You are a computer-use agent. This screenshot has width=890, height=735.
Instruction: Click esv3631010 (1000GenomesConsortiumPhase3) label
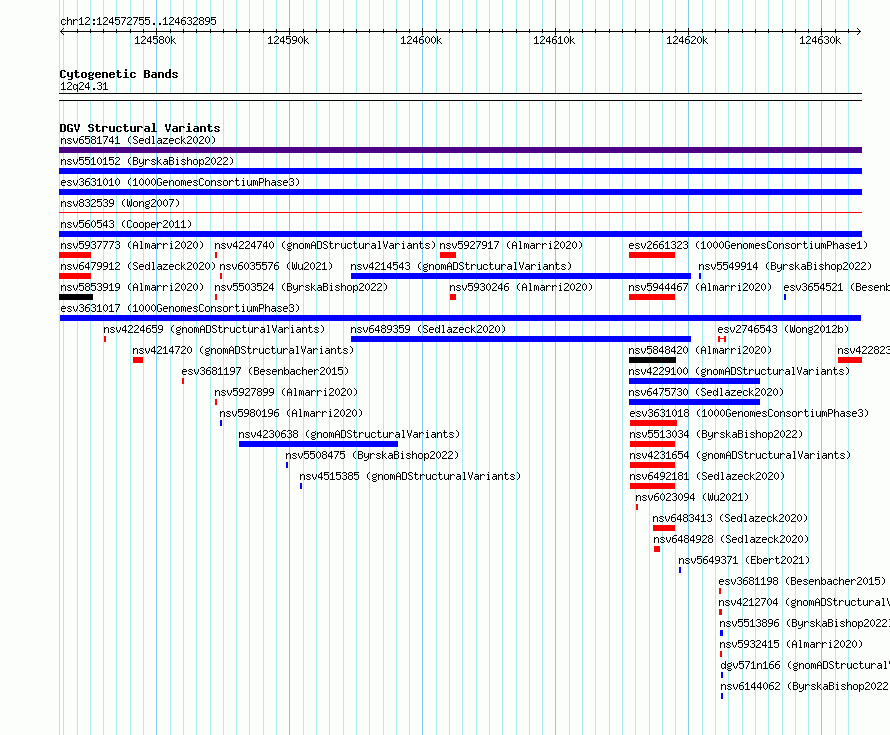point(180,182)
